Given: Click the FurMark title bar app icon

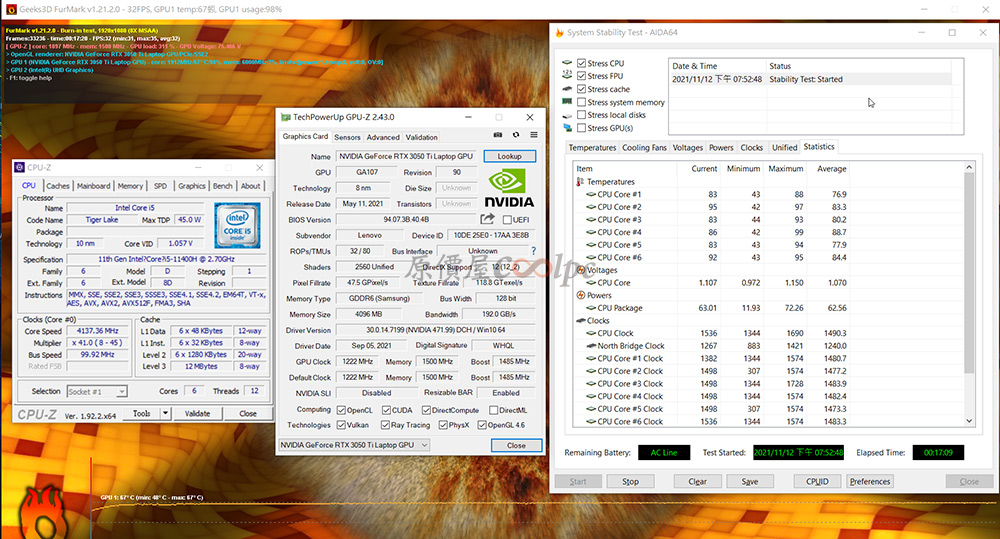Looking at the screenshot, I should (11, 10).
